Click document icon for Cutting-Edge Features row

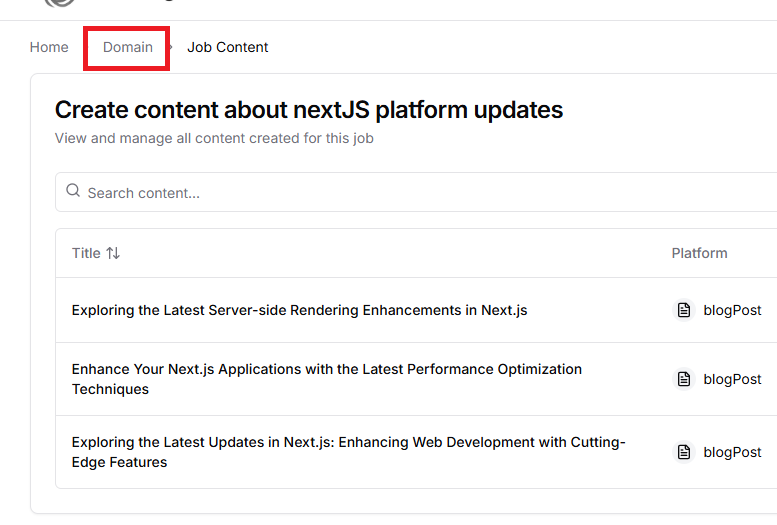tap(684, 452)
